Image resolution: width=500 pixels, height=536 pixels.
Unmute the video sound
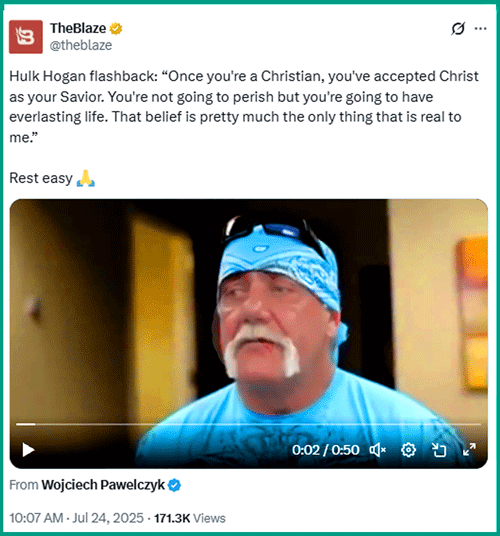[378, 450]
